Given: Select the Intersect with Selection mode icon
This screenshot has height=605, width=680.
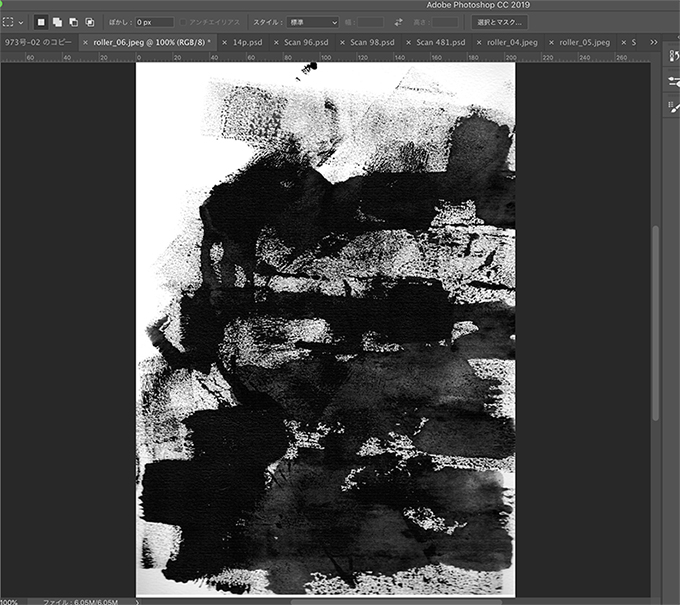Looking at the screenshot, I should coord(89,21).
